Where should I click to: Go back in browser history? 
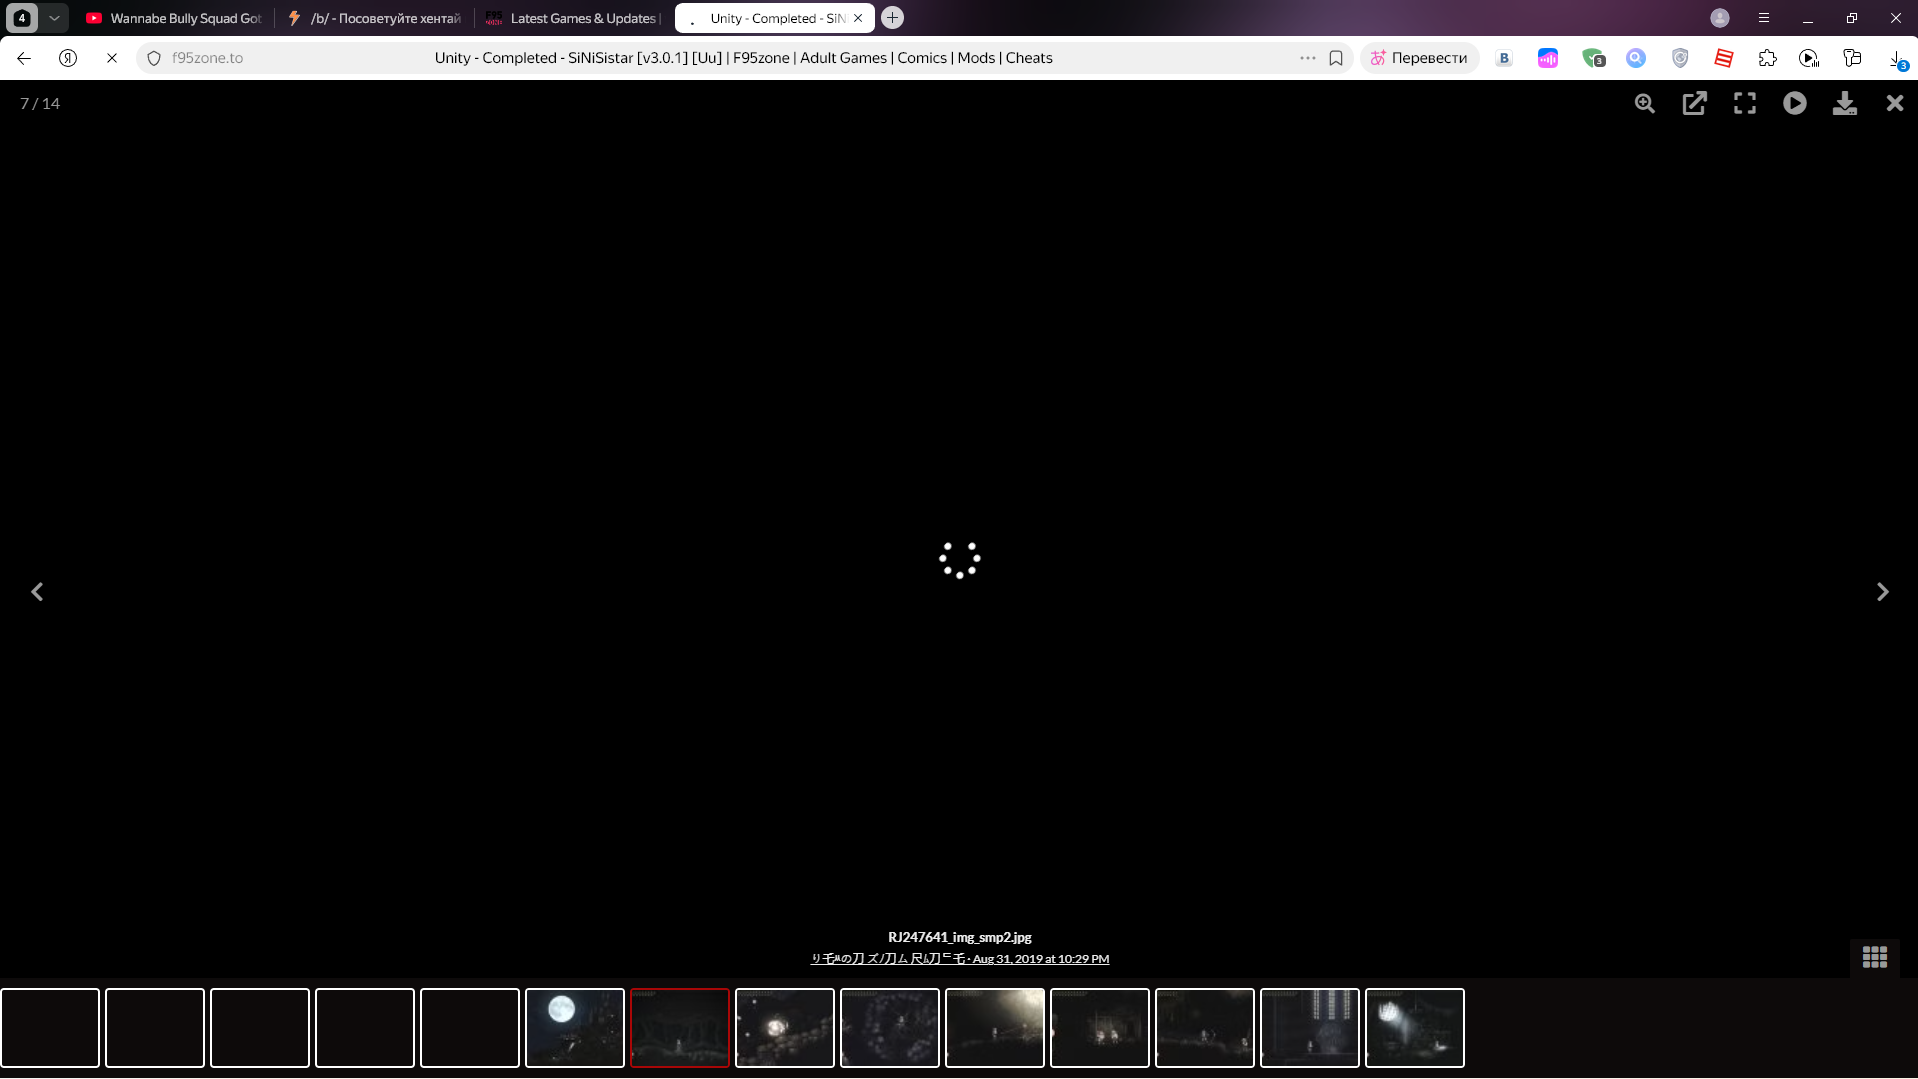coord(24,58)
